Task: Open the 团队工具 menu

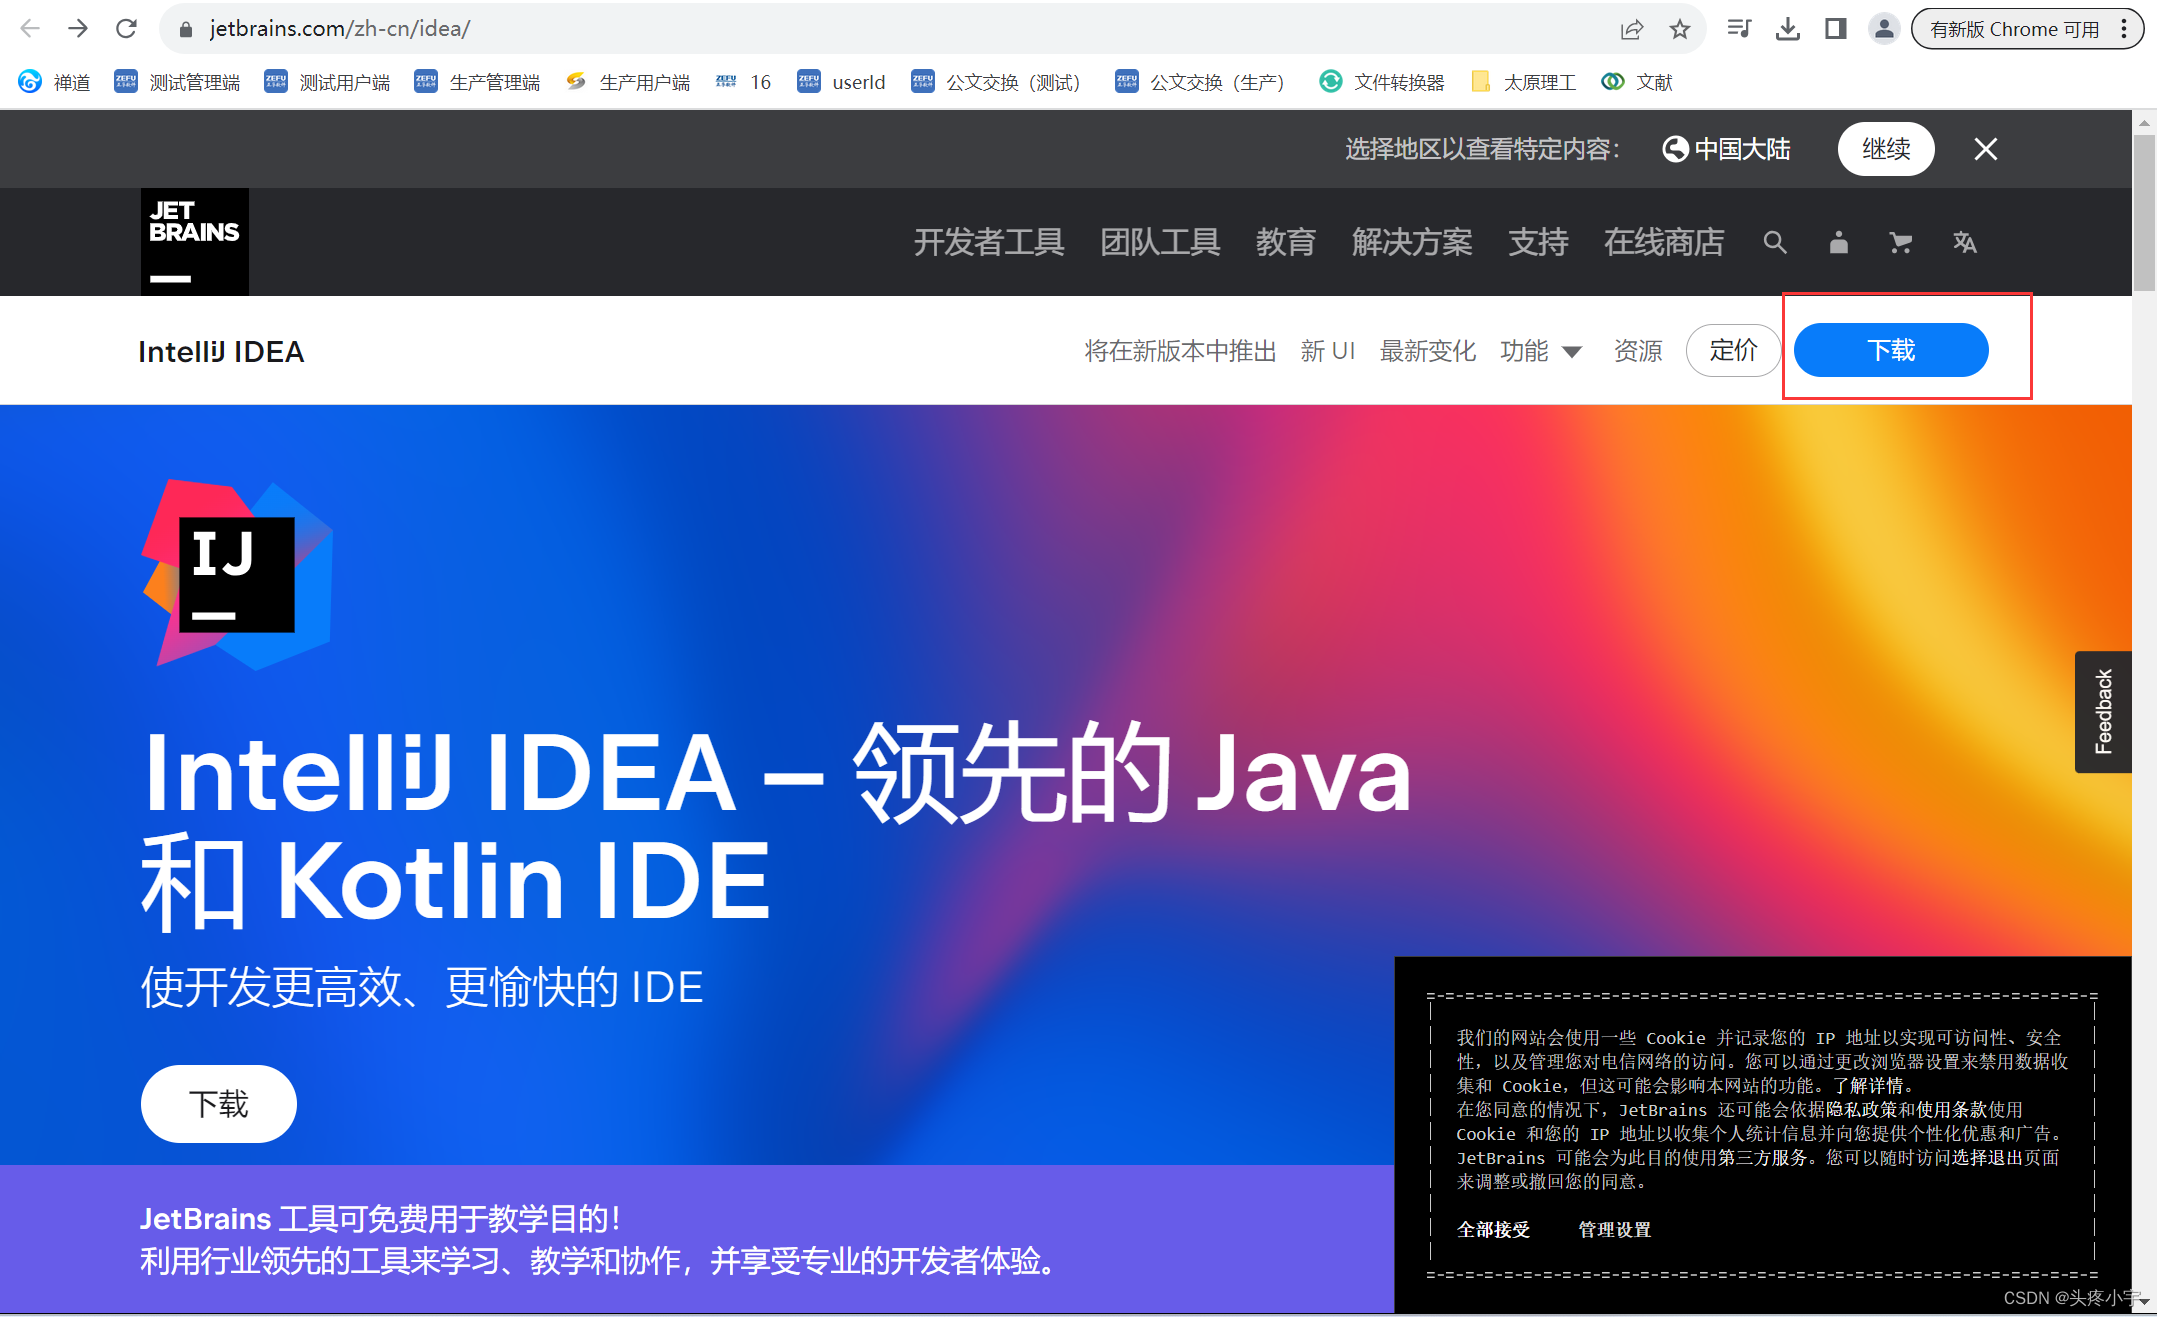Action: click(x=1160, y=242)
